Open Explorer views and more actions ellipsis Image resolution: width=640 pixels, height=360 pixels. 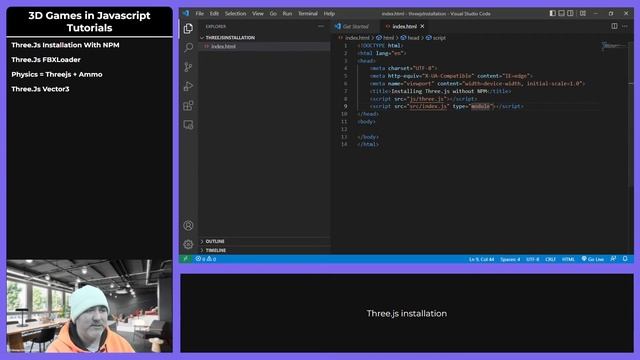pos(321,26)
